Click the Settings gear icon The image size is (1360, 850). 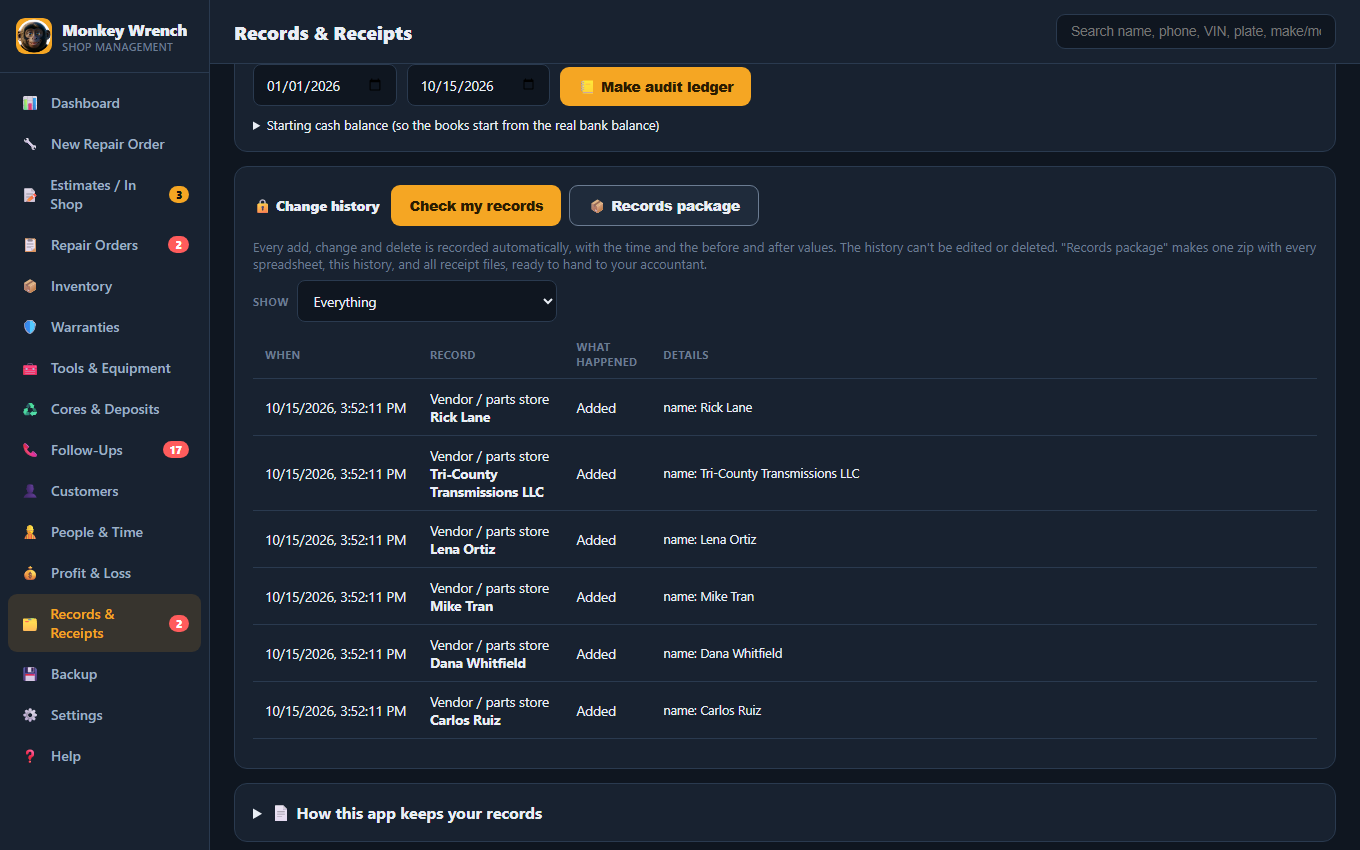30,715
